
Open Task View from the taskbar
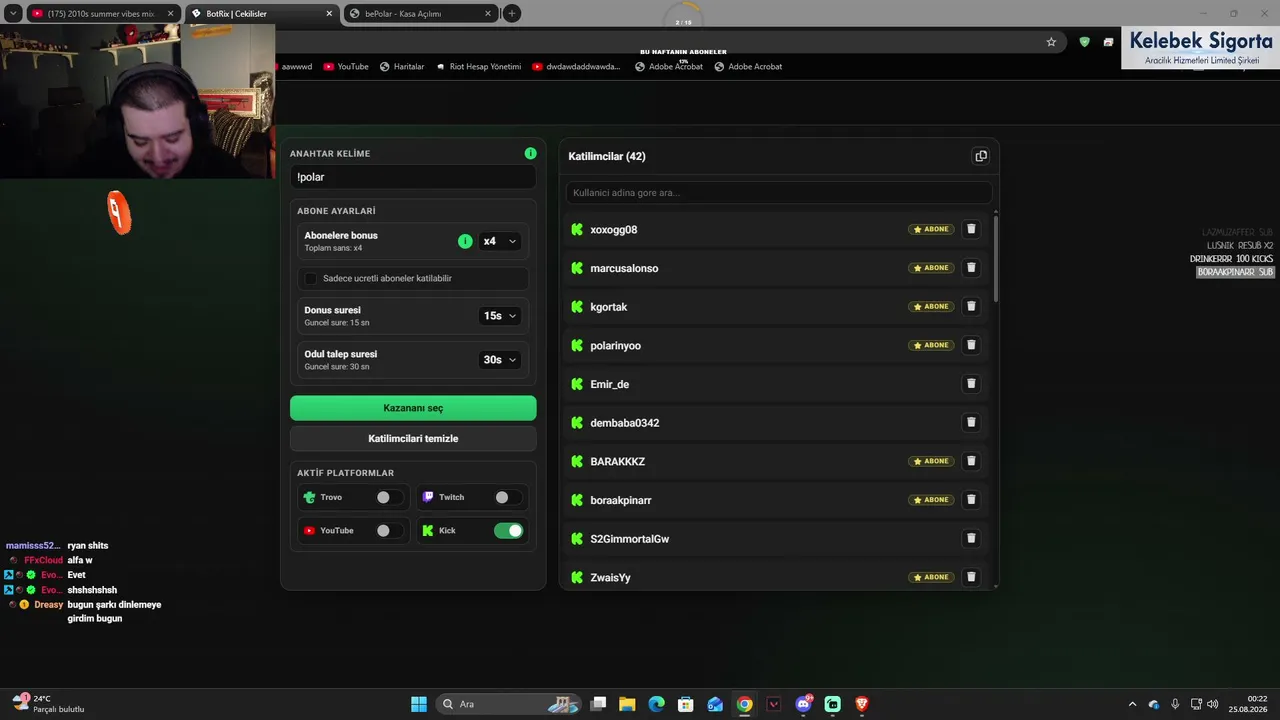point(598,704)
